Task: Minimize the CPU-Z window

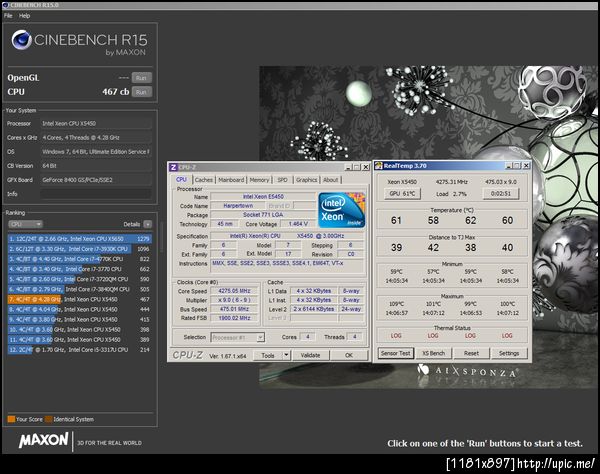Action: click(348, 167)
